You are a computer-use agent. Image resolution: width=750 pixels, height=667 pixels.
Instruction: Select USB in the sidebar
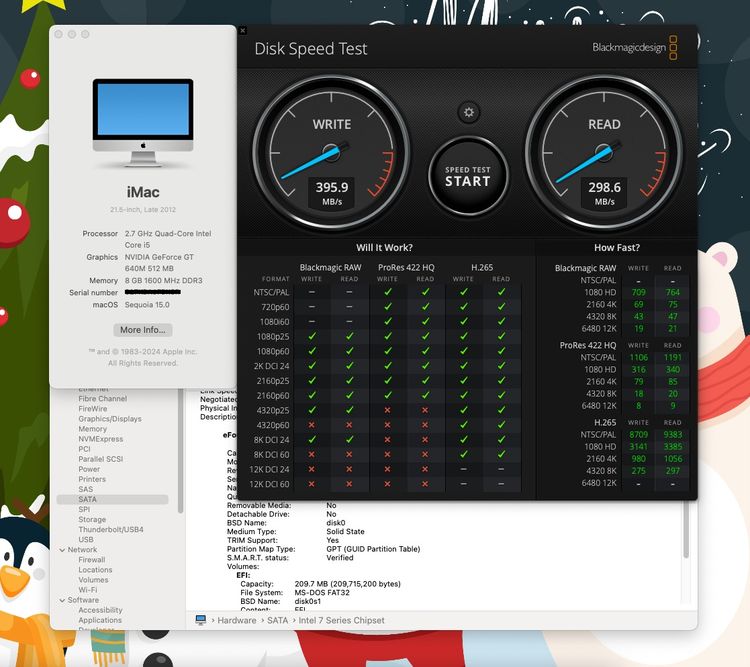86,539
